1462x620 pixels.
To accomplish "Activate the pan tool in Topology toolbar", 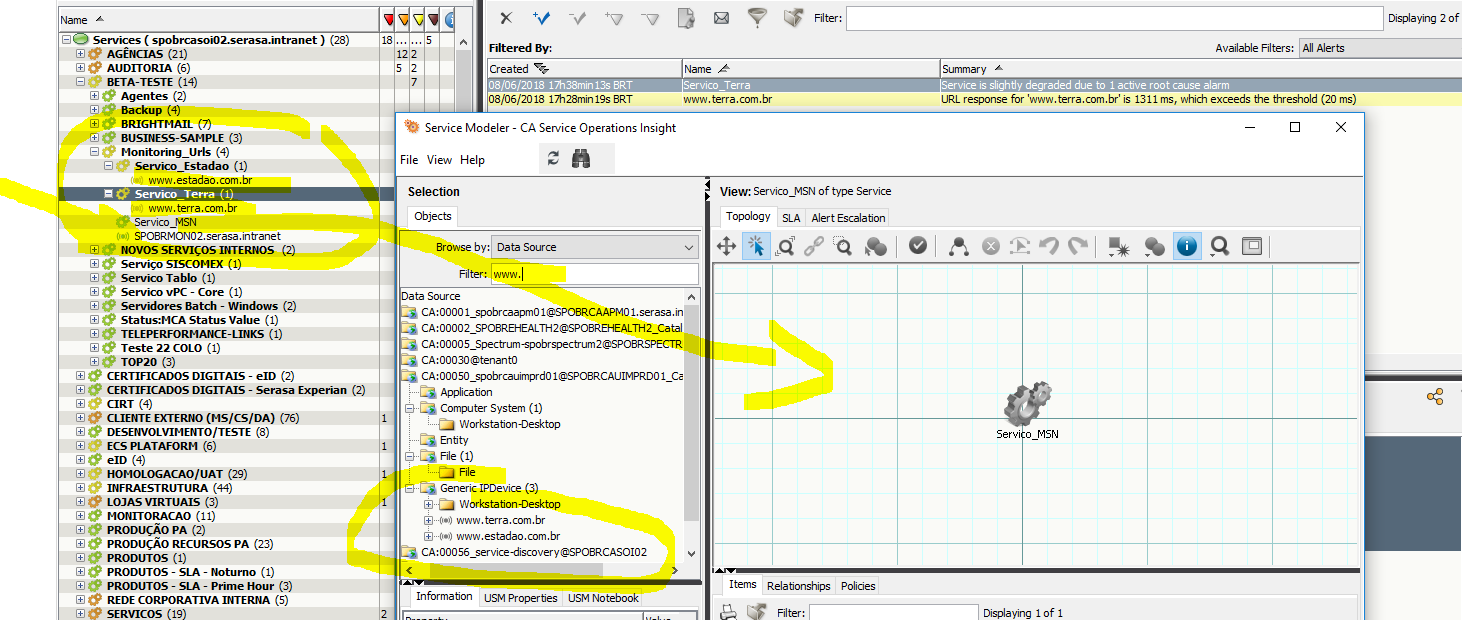I will coord(725,245).
